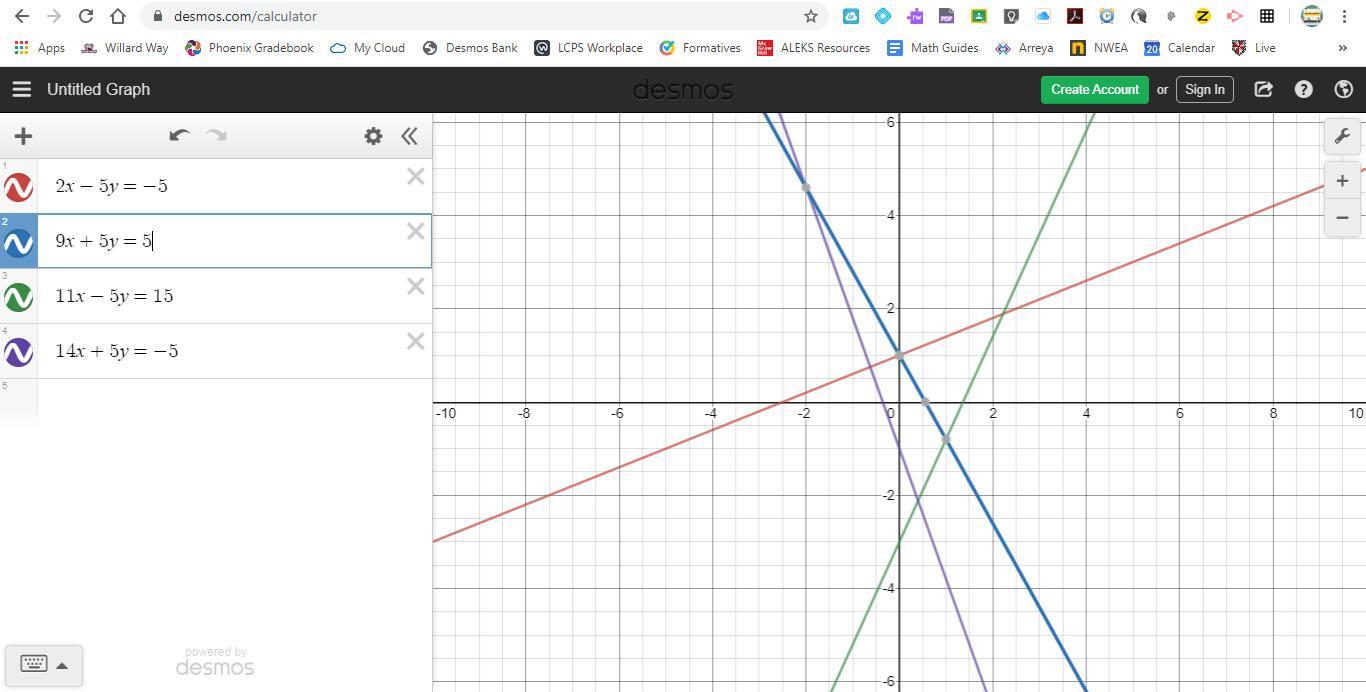
Task: Click intersection point at (−2, 4.6)
Action: [805, 187]
